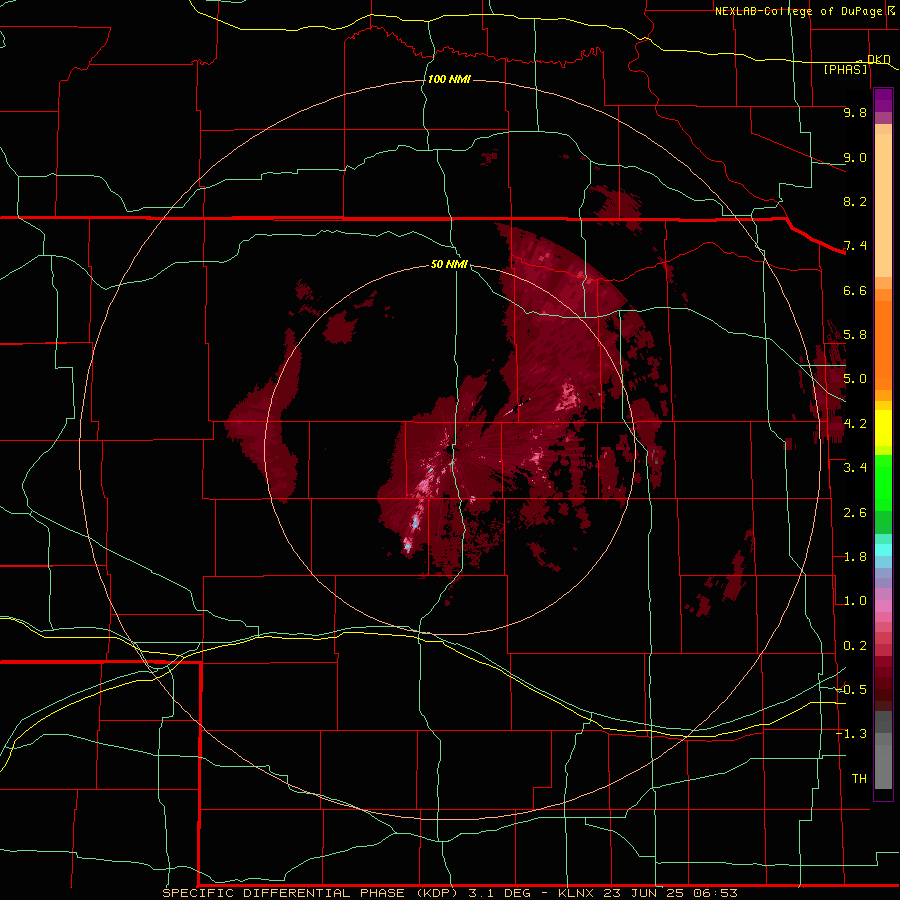This screenshot has height=900, width=900.
Task: Click the NEXLAB-College of DuPage credit text
Action: click(801, 11)
